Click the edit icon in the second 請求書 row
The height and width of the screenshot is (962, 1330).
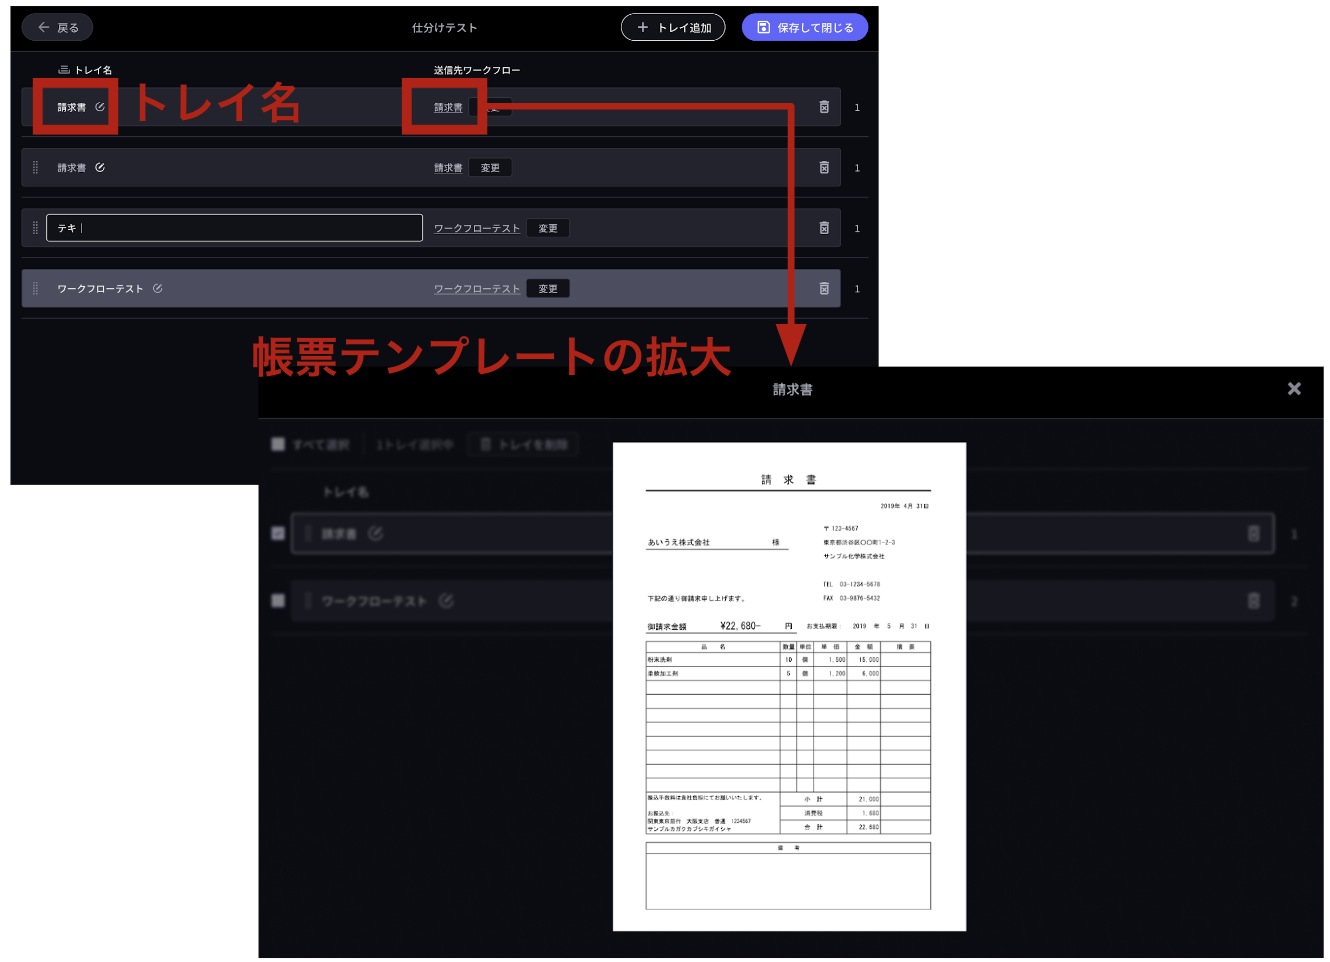click(x=100, y=168)
